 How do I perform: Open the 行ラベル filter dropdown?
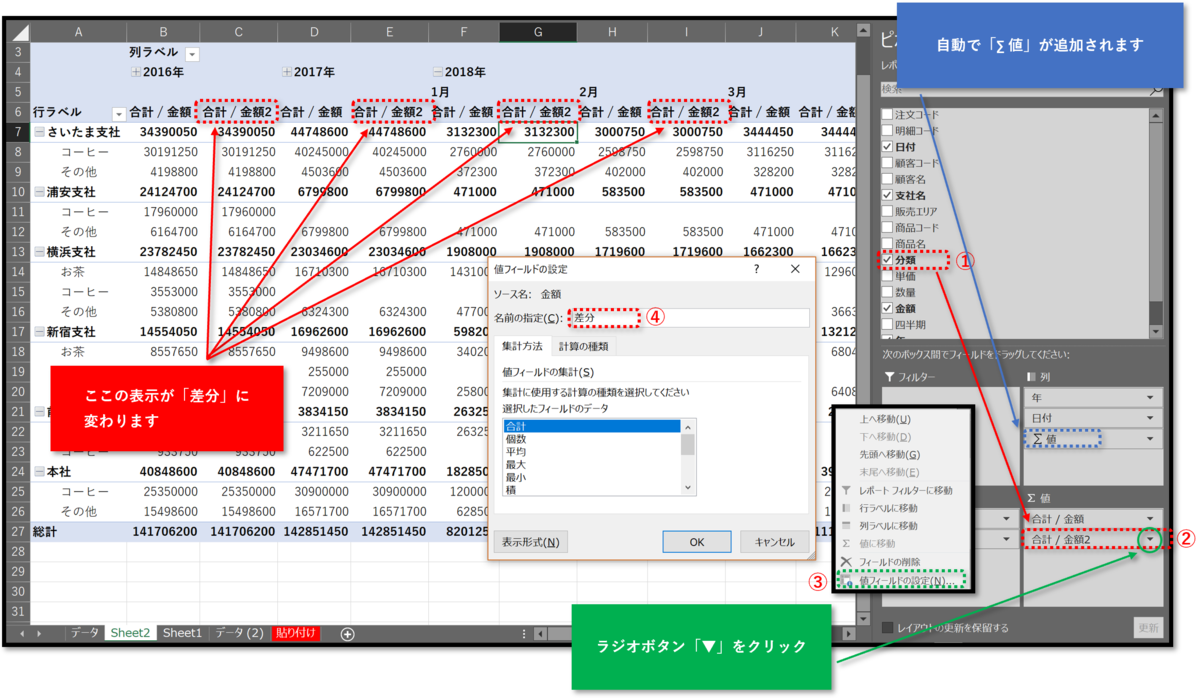tap(119, 113)
